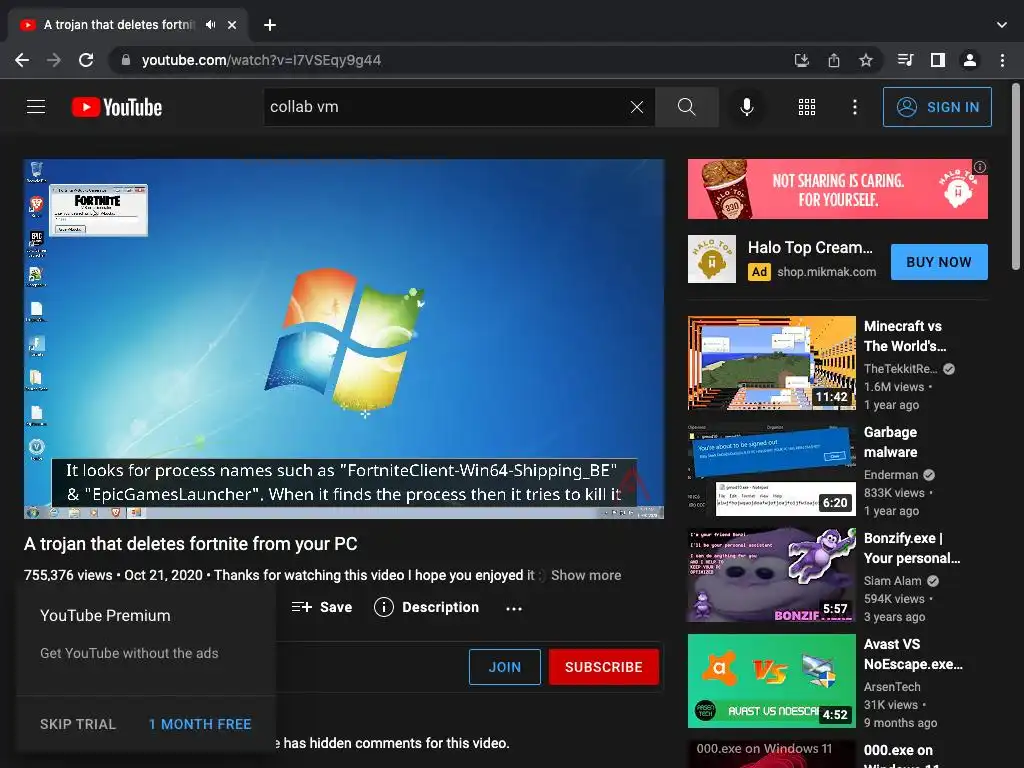Click 1 MONTH FREE in Premium popup
The height and width of the screenshot is (768, 1024).
[200, 724]
